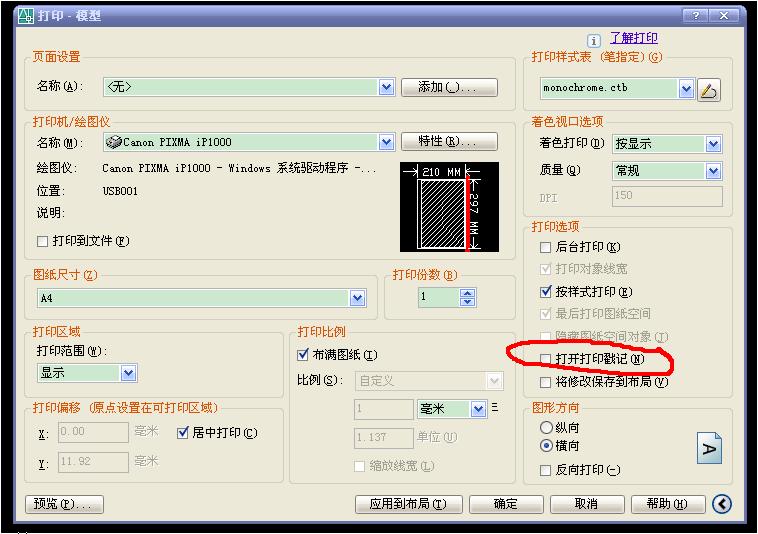Click the DPI 150 field
Viewport: 758px width, 534px height.
[667, 196]
